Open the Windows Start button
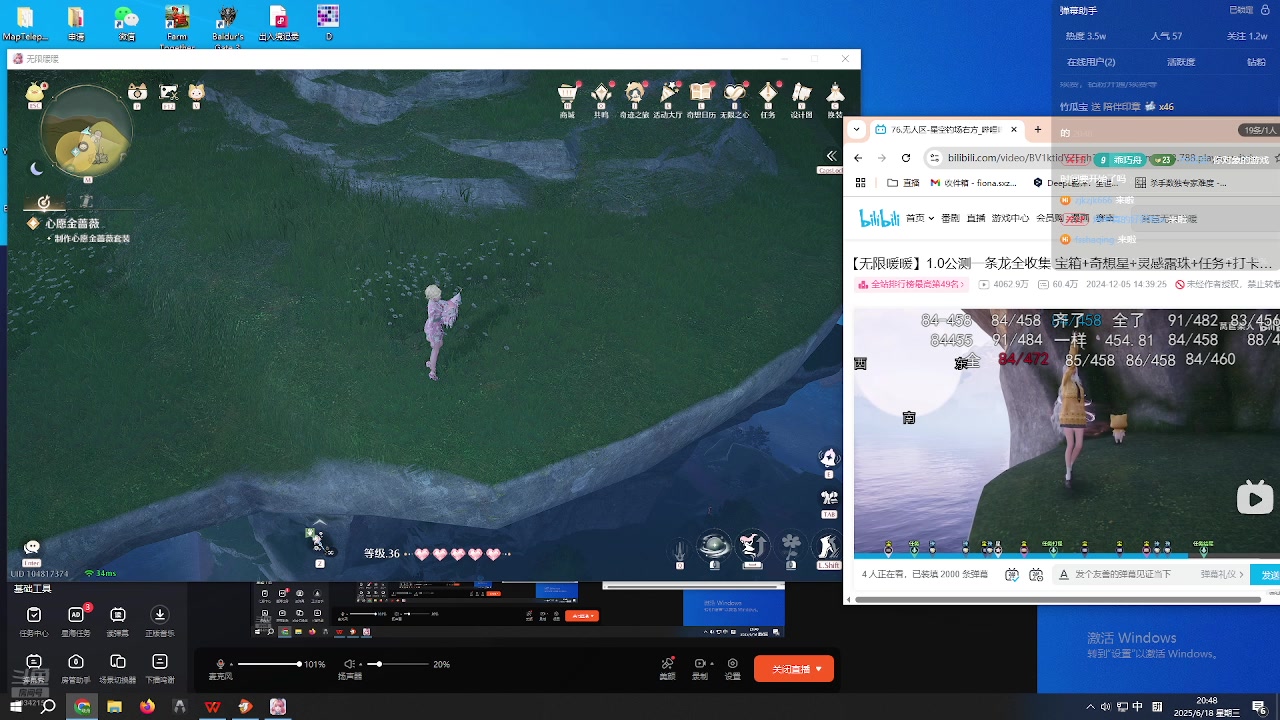 (x=14, y=706)
